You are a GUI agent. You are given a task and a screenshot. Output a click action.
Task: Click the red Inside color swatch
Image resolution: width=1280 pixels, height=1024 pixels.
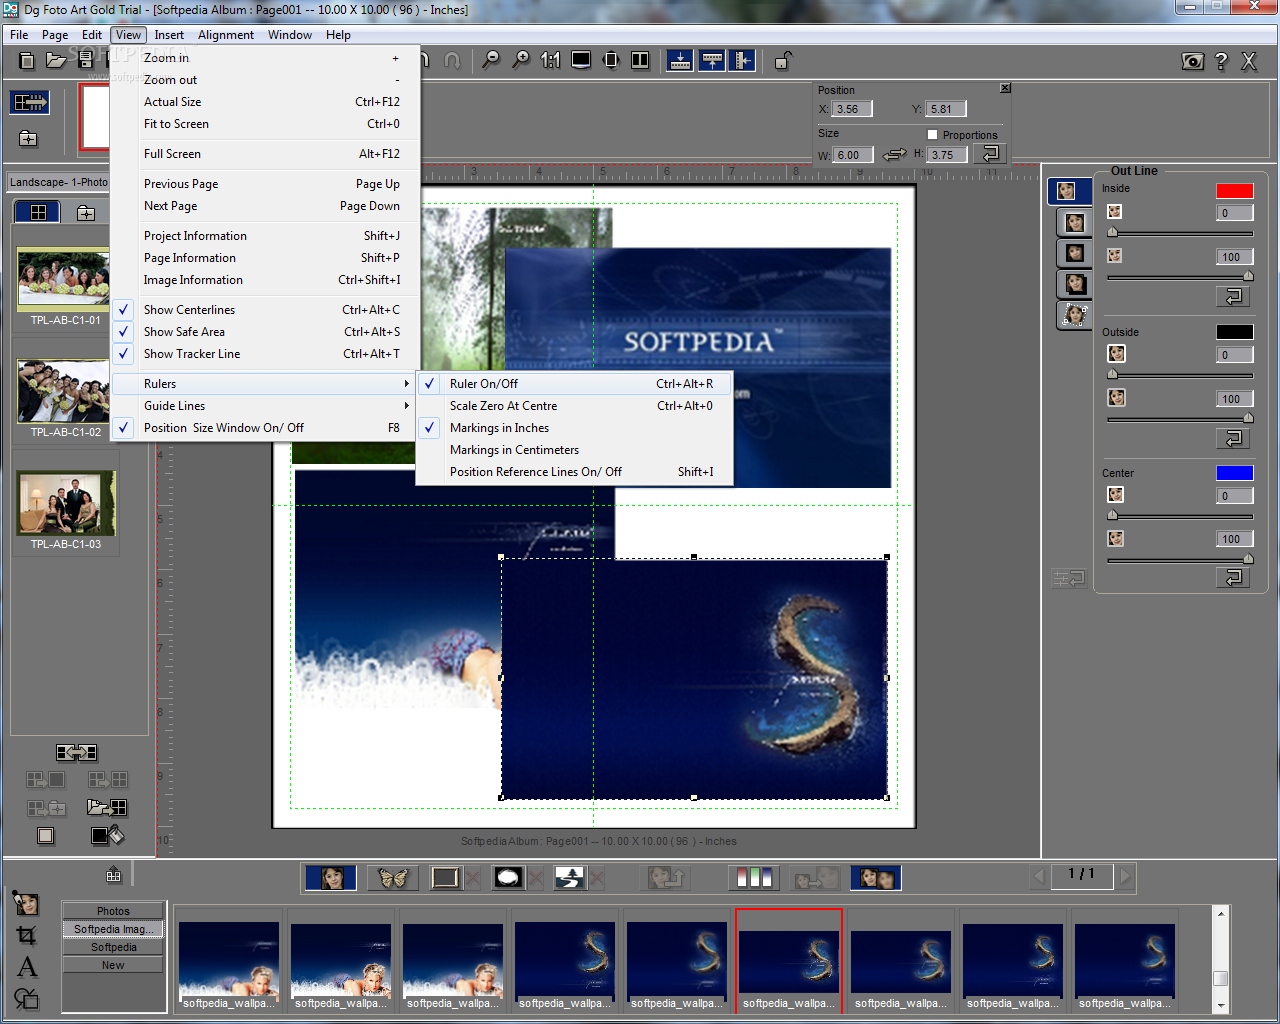pyautogui.click(x=1234, y=191)
